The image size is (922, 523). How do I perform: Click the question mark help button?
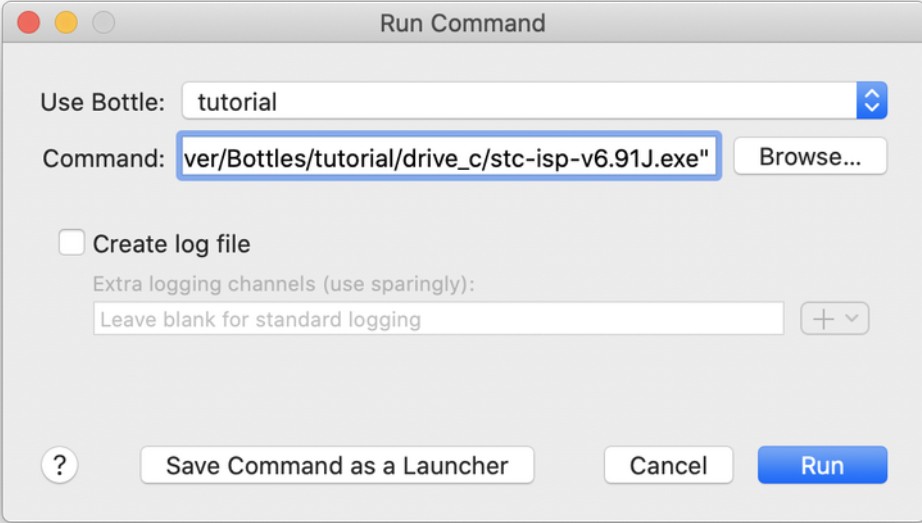60,465
